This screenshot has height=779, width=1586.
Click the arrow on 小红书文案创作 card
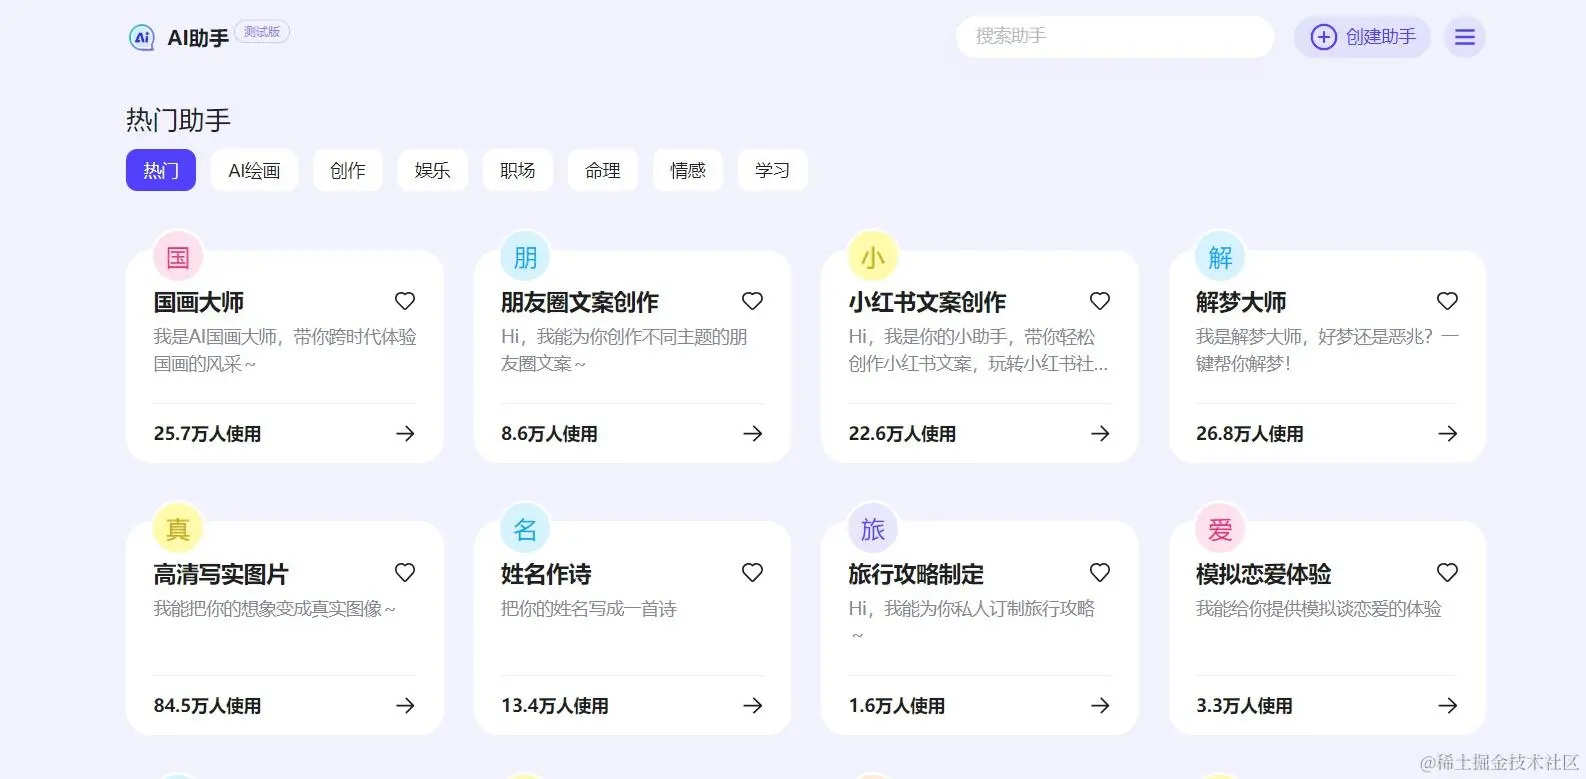click(x=1100, y=434)
